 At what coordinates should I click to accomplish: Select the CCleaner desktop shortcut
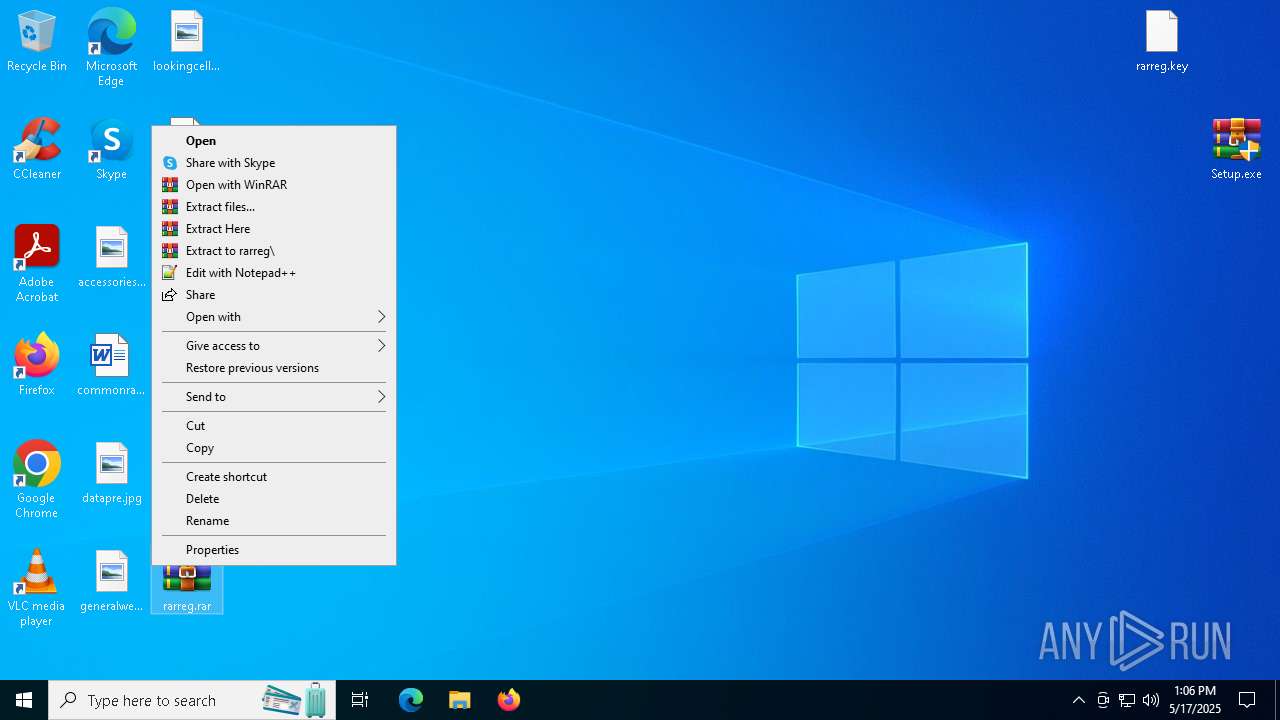pyautogui.click(x=37, y=150)
